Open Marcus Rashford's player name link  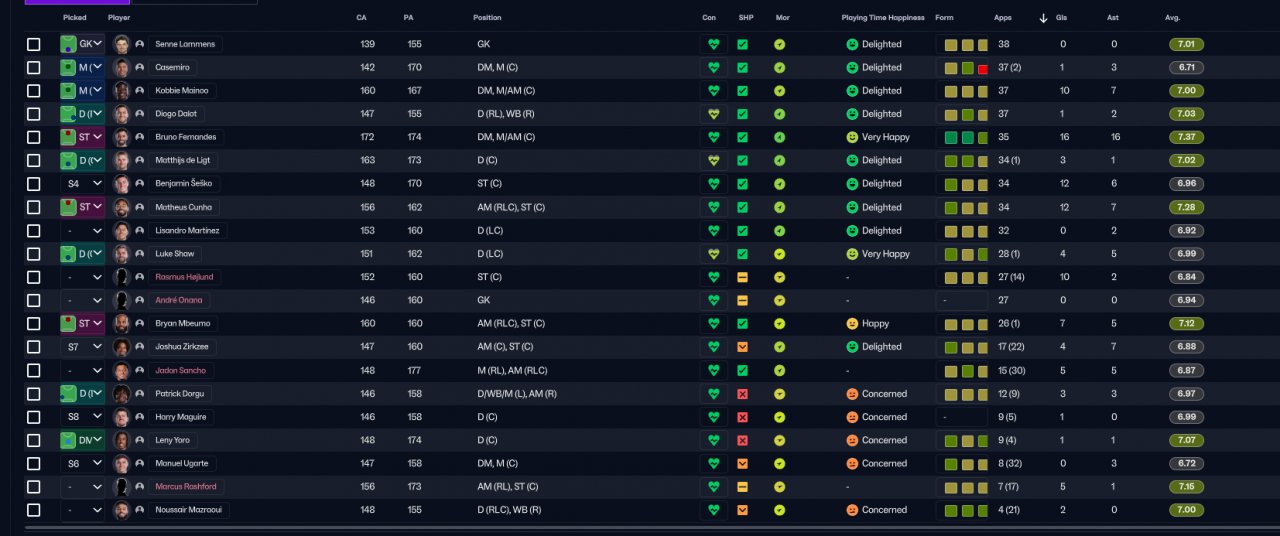[x=184, y=487]
